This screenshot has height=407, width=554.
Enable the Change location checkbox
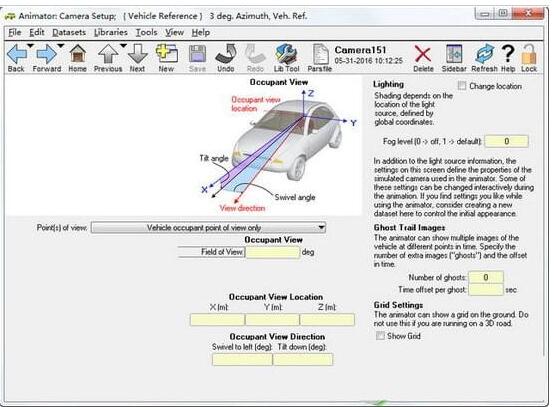point(462,86)
